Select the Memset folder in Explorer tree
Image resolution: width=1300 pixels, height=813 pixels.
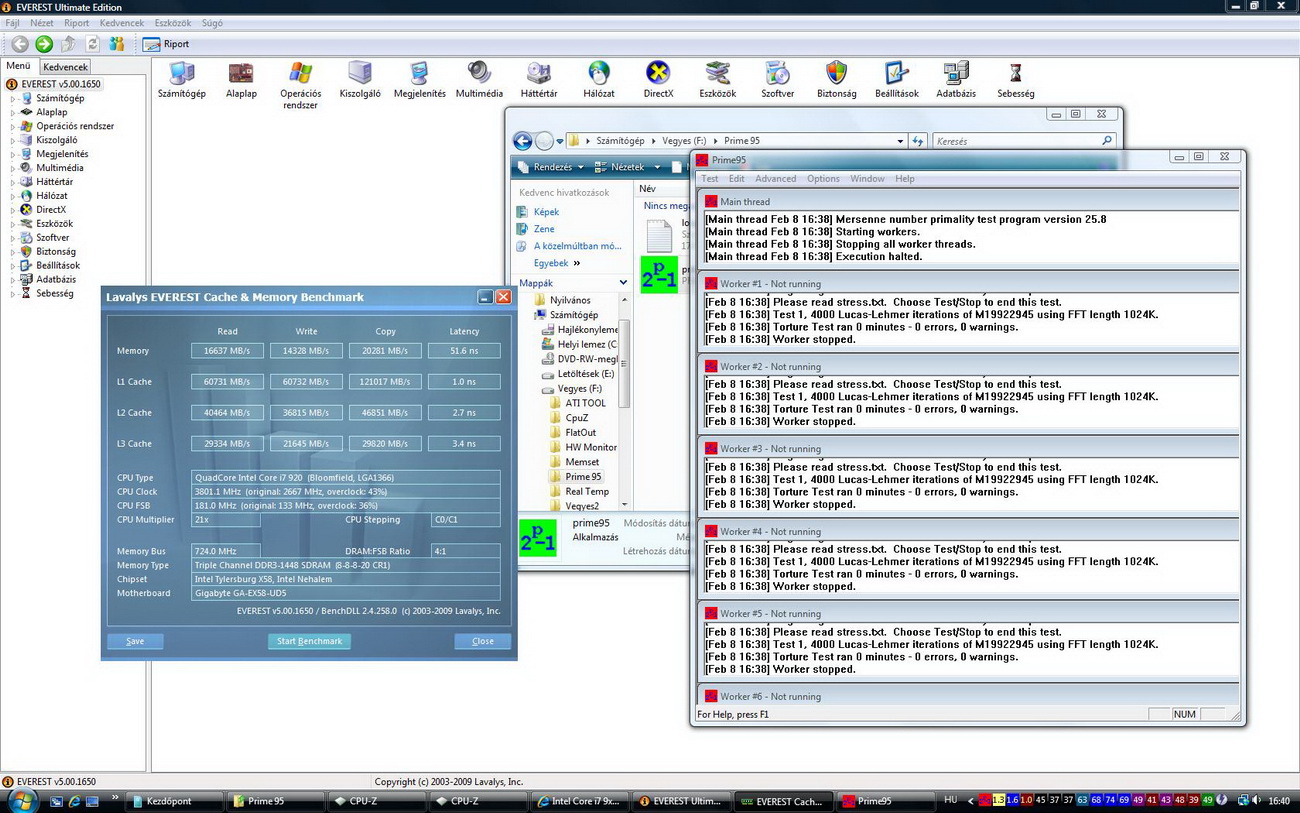(x=582, y=462)
